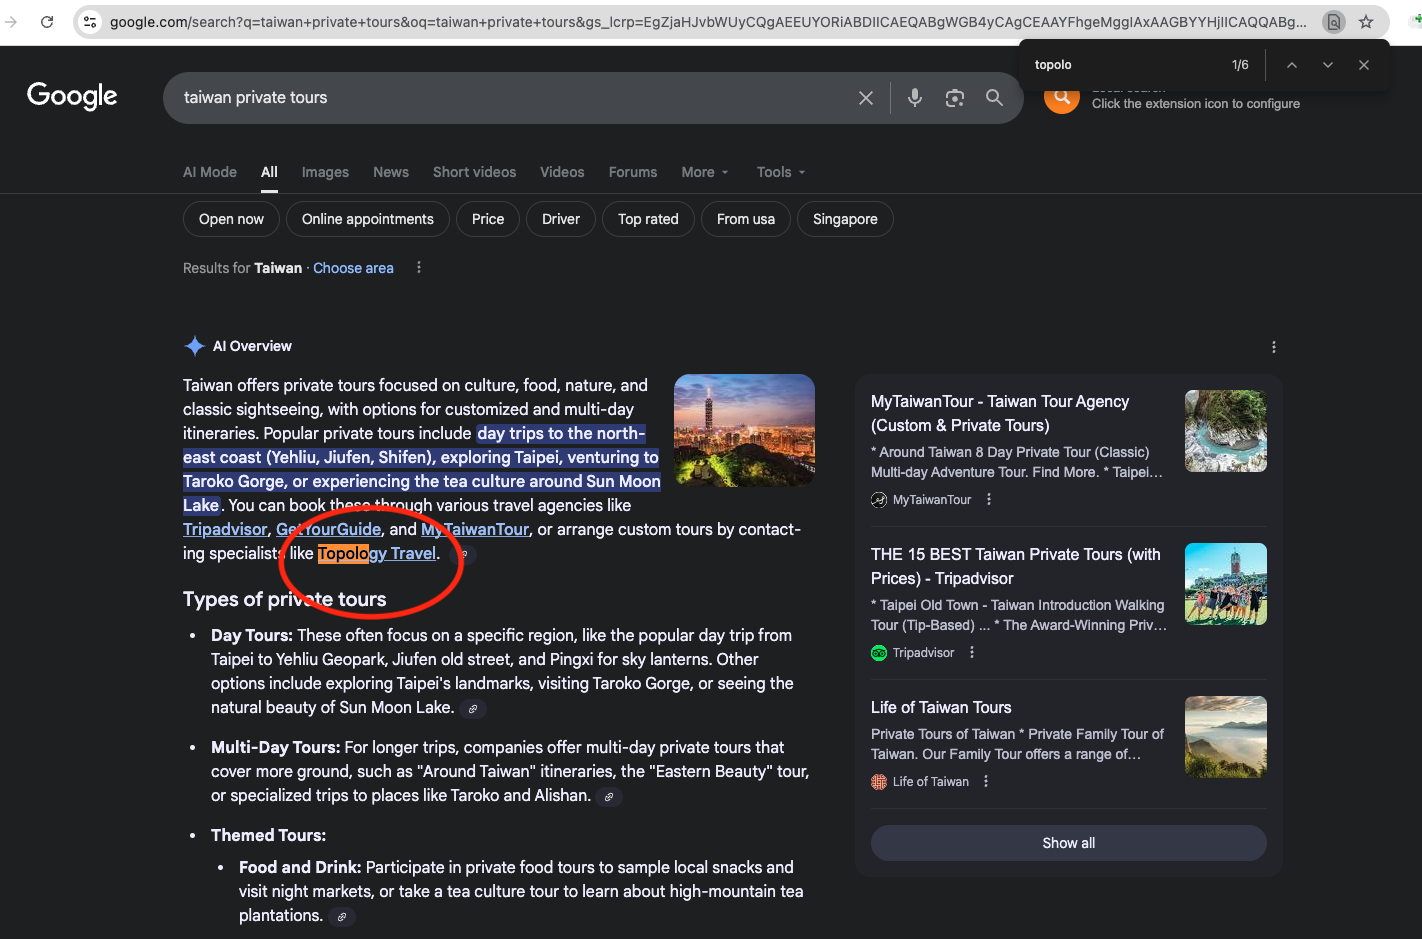The image size is (1422, 939).
Task: Toggle the Online appointments filter chip
Action: (x=367, y=219)
